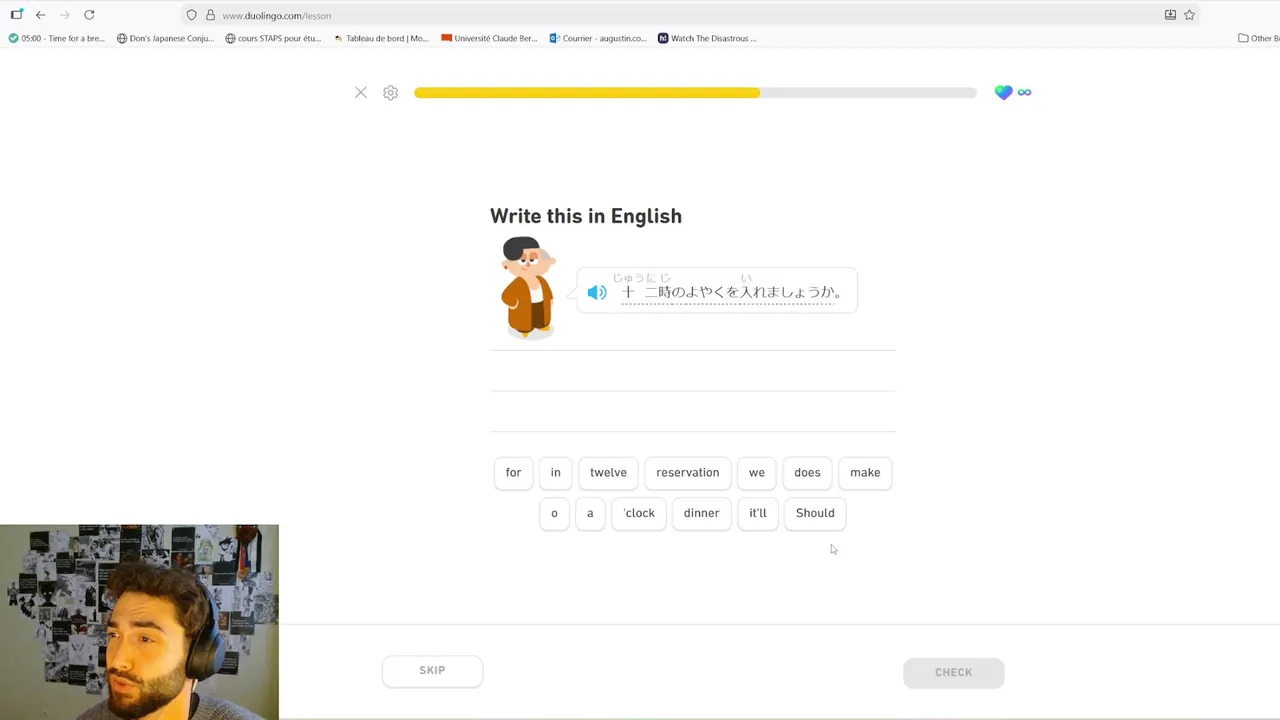Select the word tile "we"
The image size is (1280, 720).
click(757, 472)
